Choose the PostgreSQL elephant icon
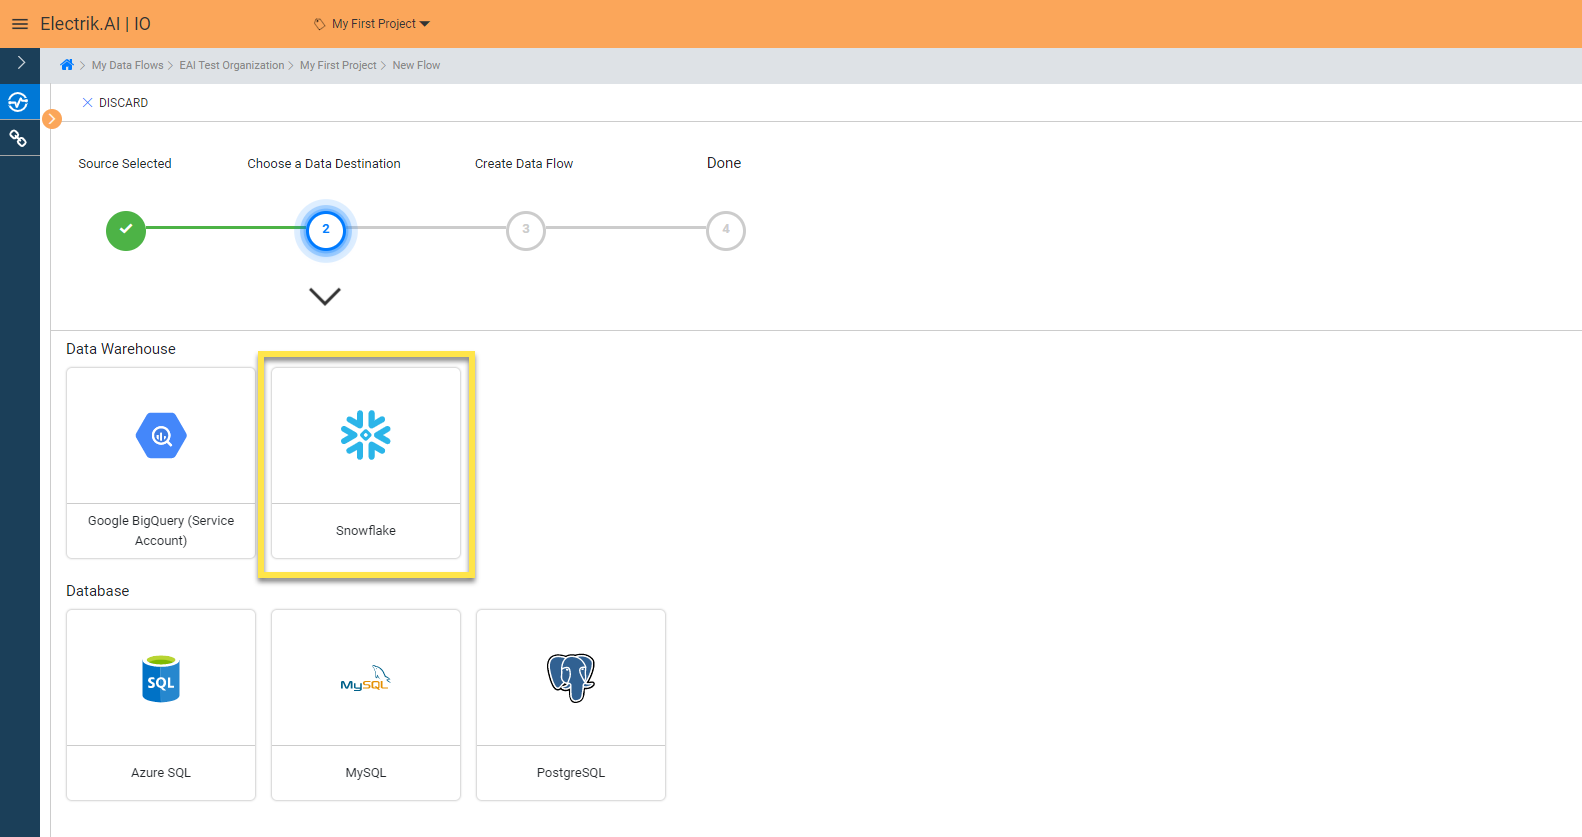 point(571,678)
